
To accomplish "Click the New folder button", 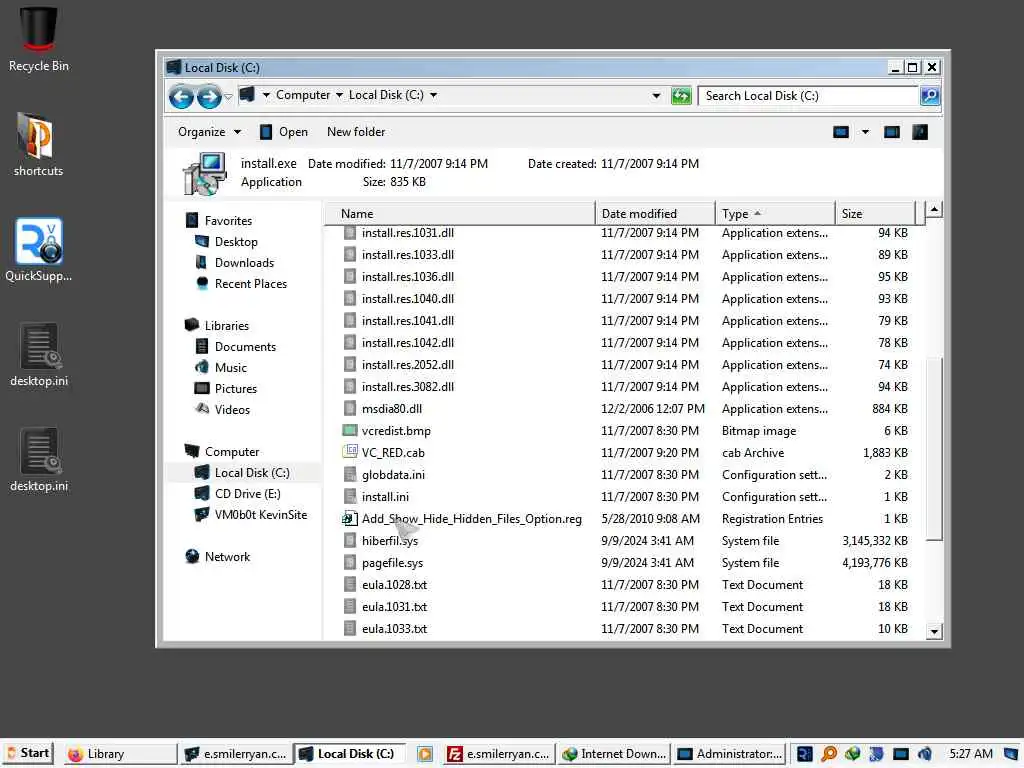I will (356, 133).
